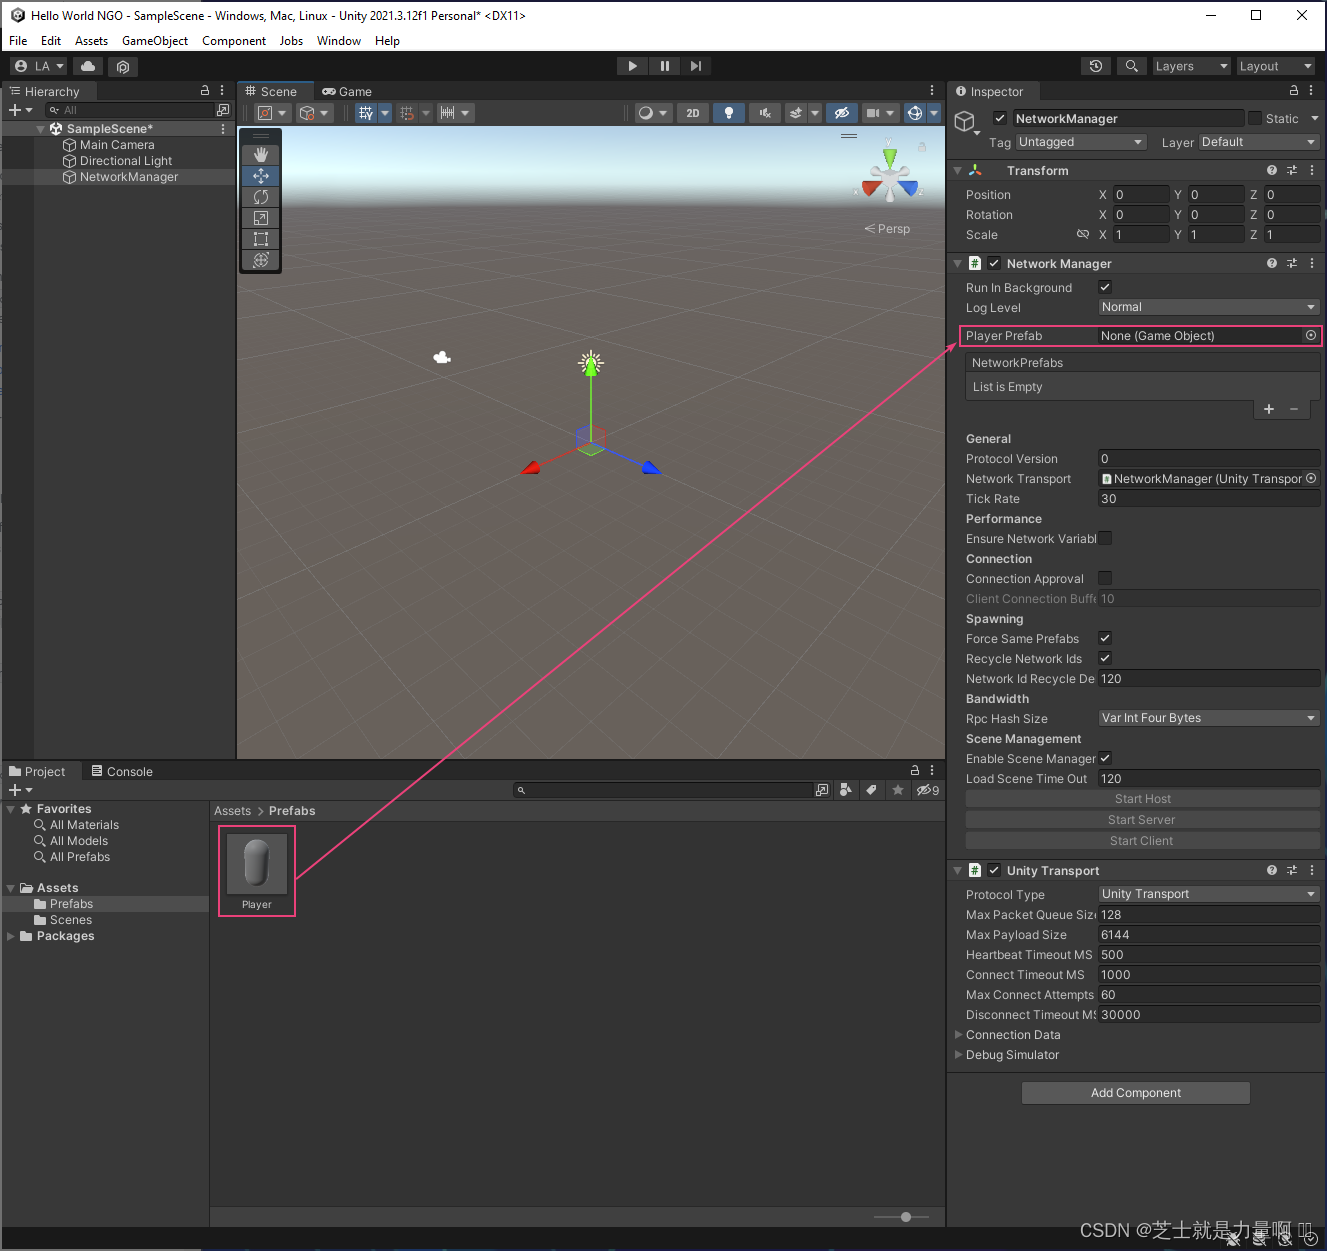
Task: Select the Transform tool in Scene toolbar
Action: click(261, 260)
